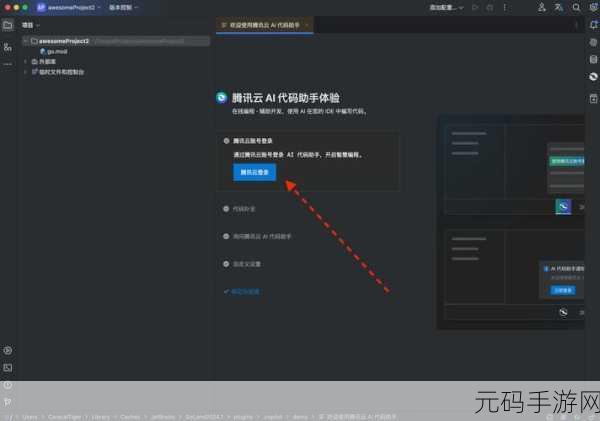Open the Problems icon on left strip
The image size is (600, 421).
tap(7, 385)
